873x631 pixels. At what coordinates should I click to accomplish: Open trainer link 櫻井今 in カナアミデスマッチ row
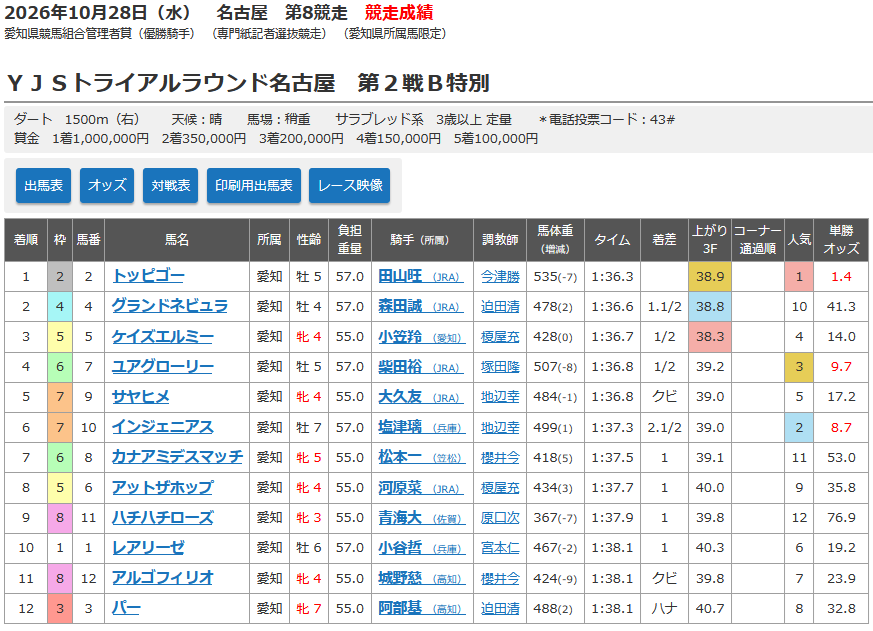(x=500, y=457)
